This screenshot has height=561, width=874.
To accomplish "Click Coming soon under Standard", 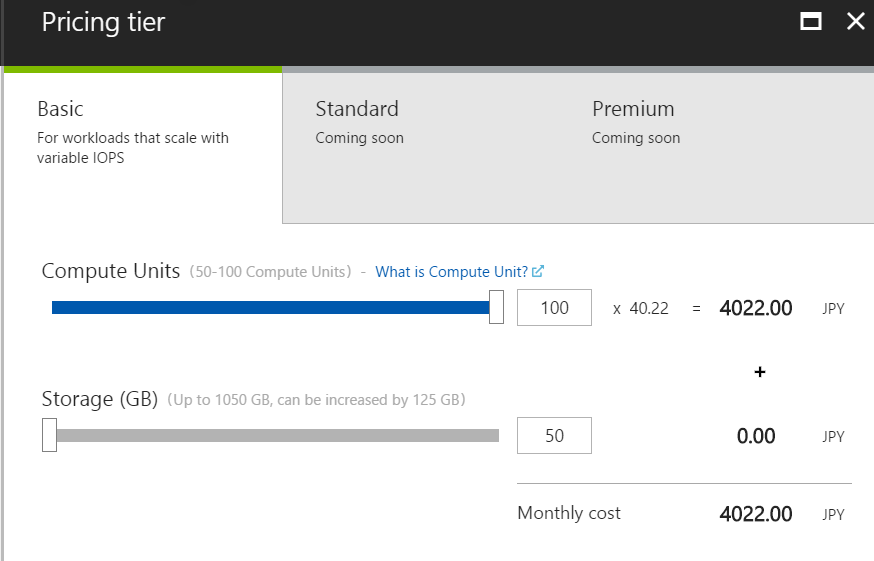I will click(360, 138).
